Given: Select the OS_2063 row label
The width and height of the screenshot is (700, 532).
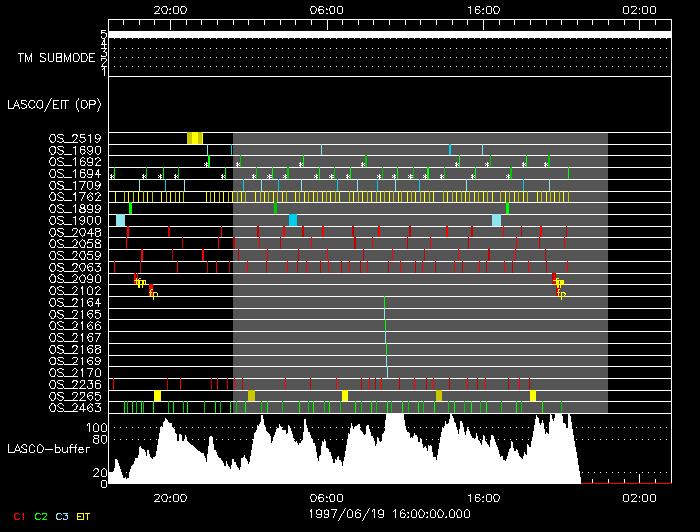Looking at the screenshot, I should (x=75, y=267).
